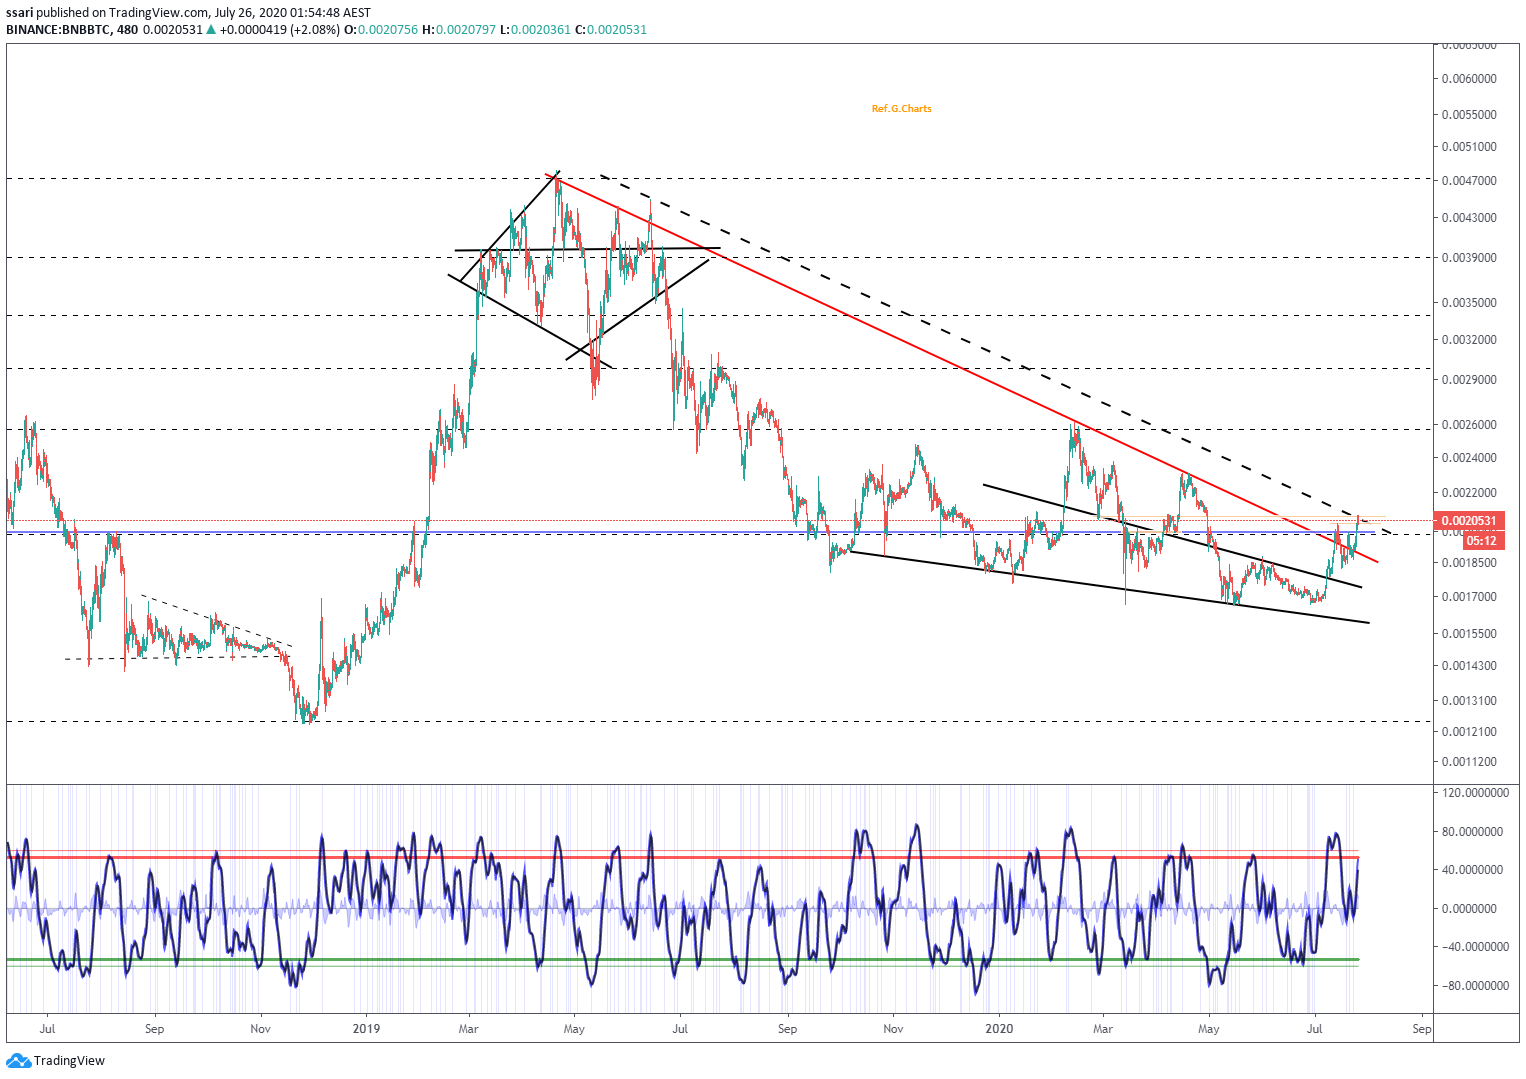Click the 05:12 bar countdown tag
1526x1079 pixels.
1483,541
